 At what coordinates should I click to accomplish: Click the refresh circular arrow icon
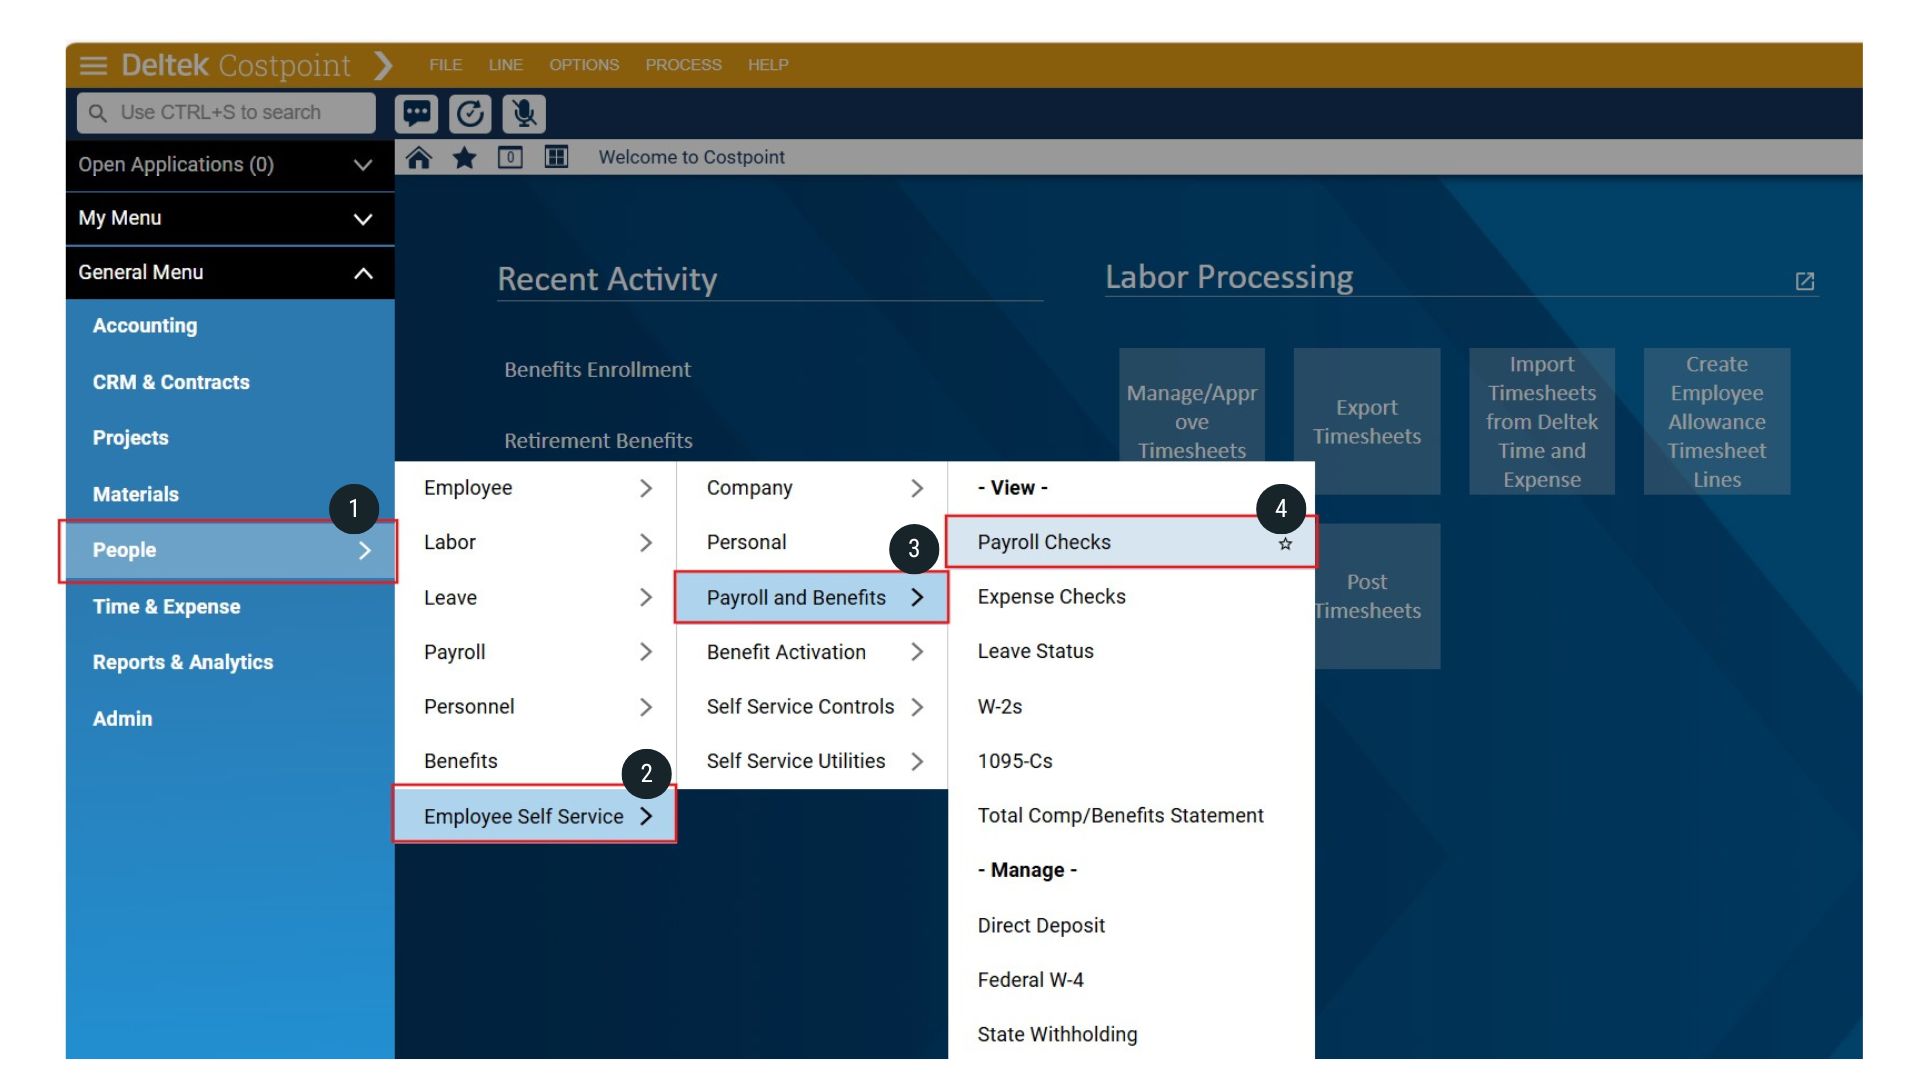pos(470,113)
